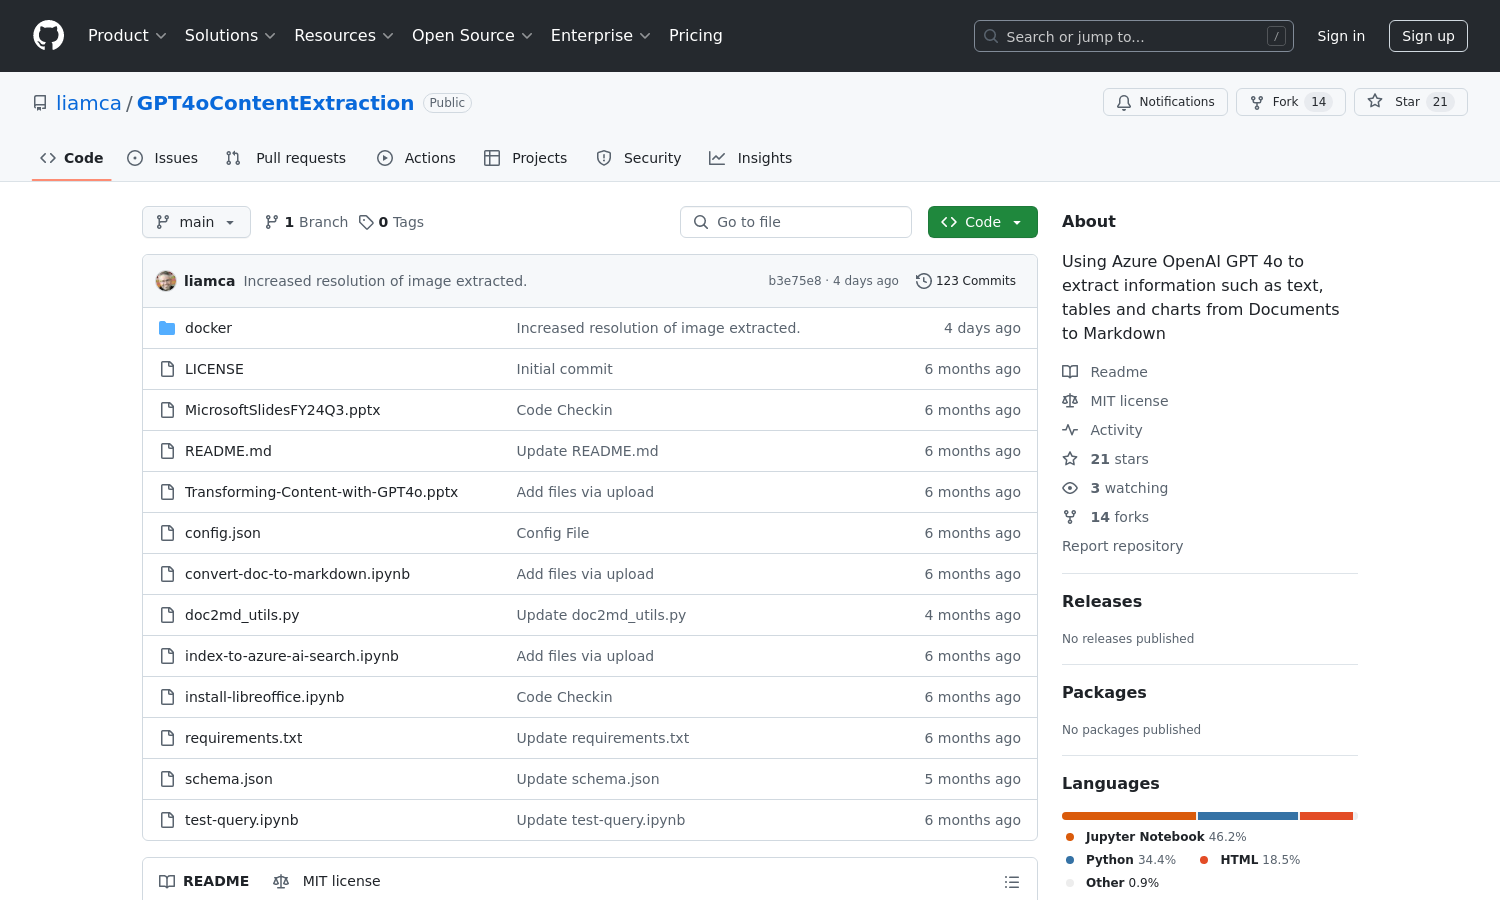Click the Report repository link
1500x900 pixels.
(1122, 546)
